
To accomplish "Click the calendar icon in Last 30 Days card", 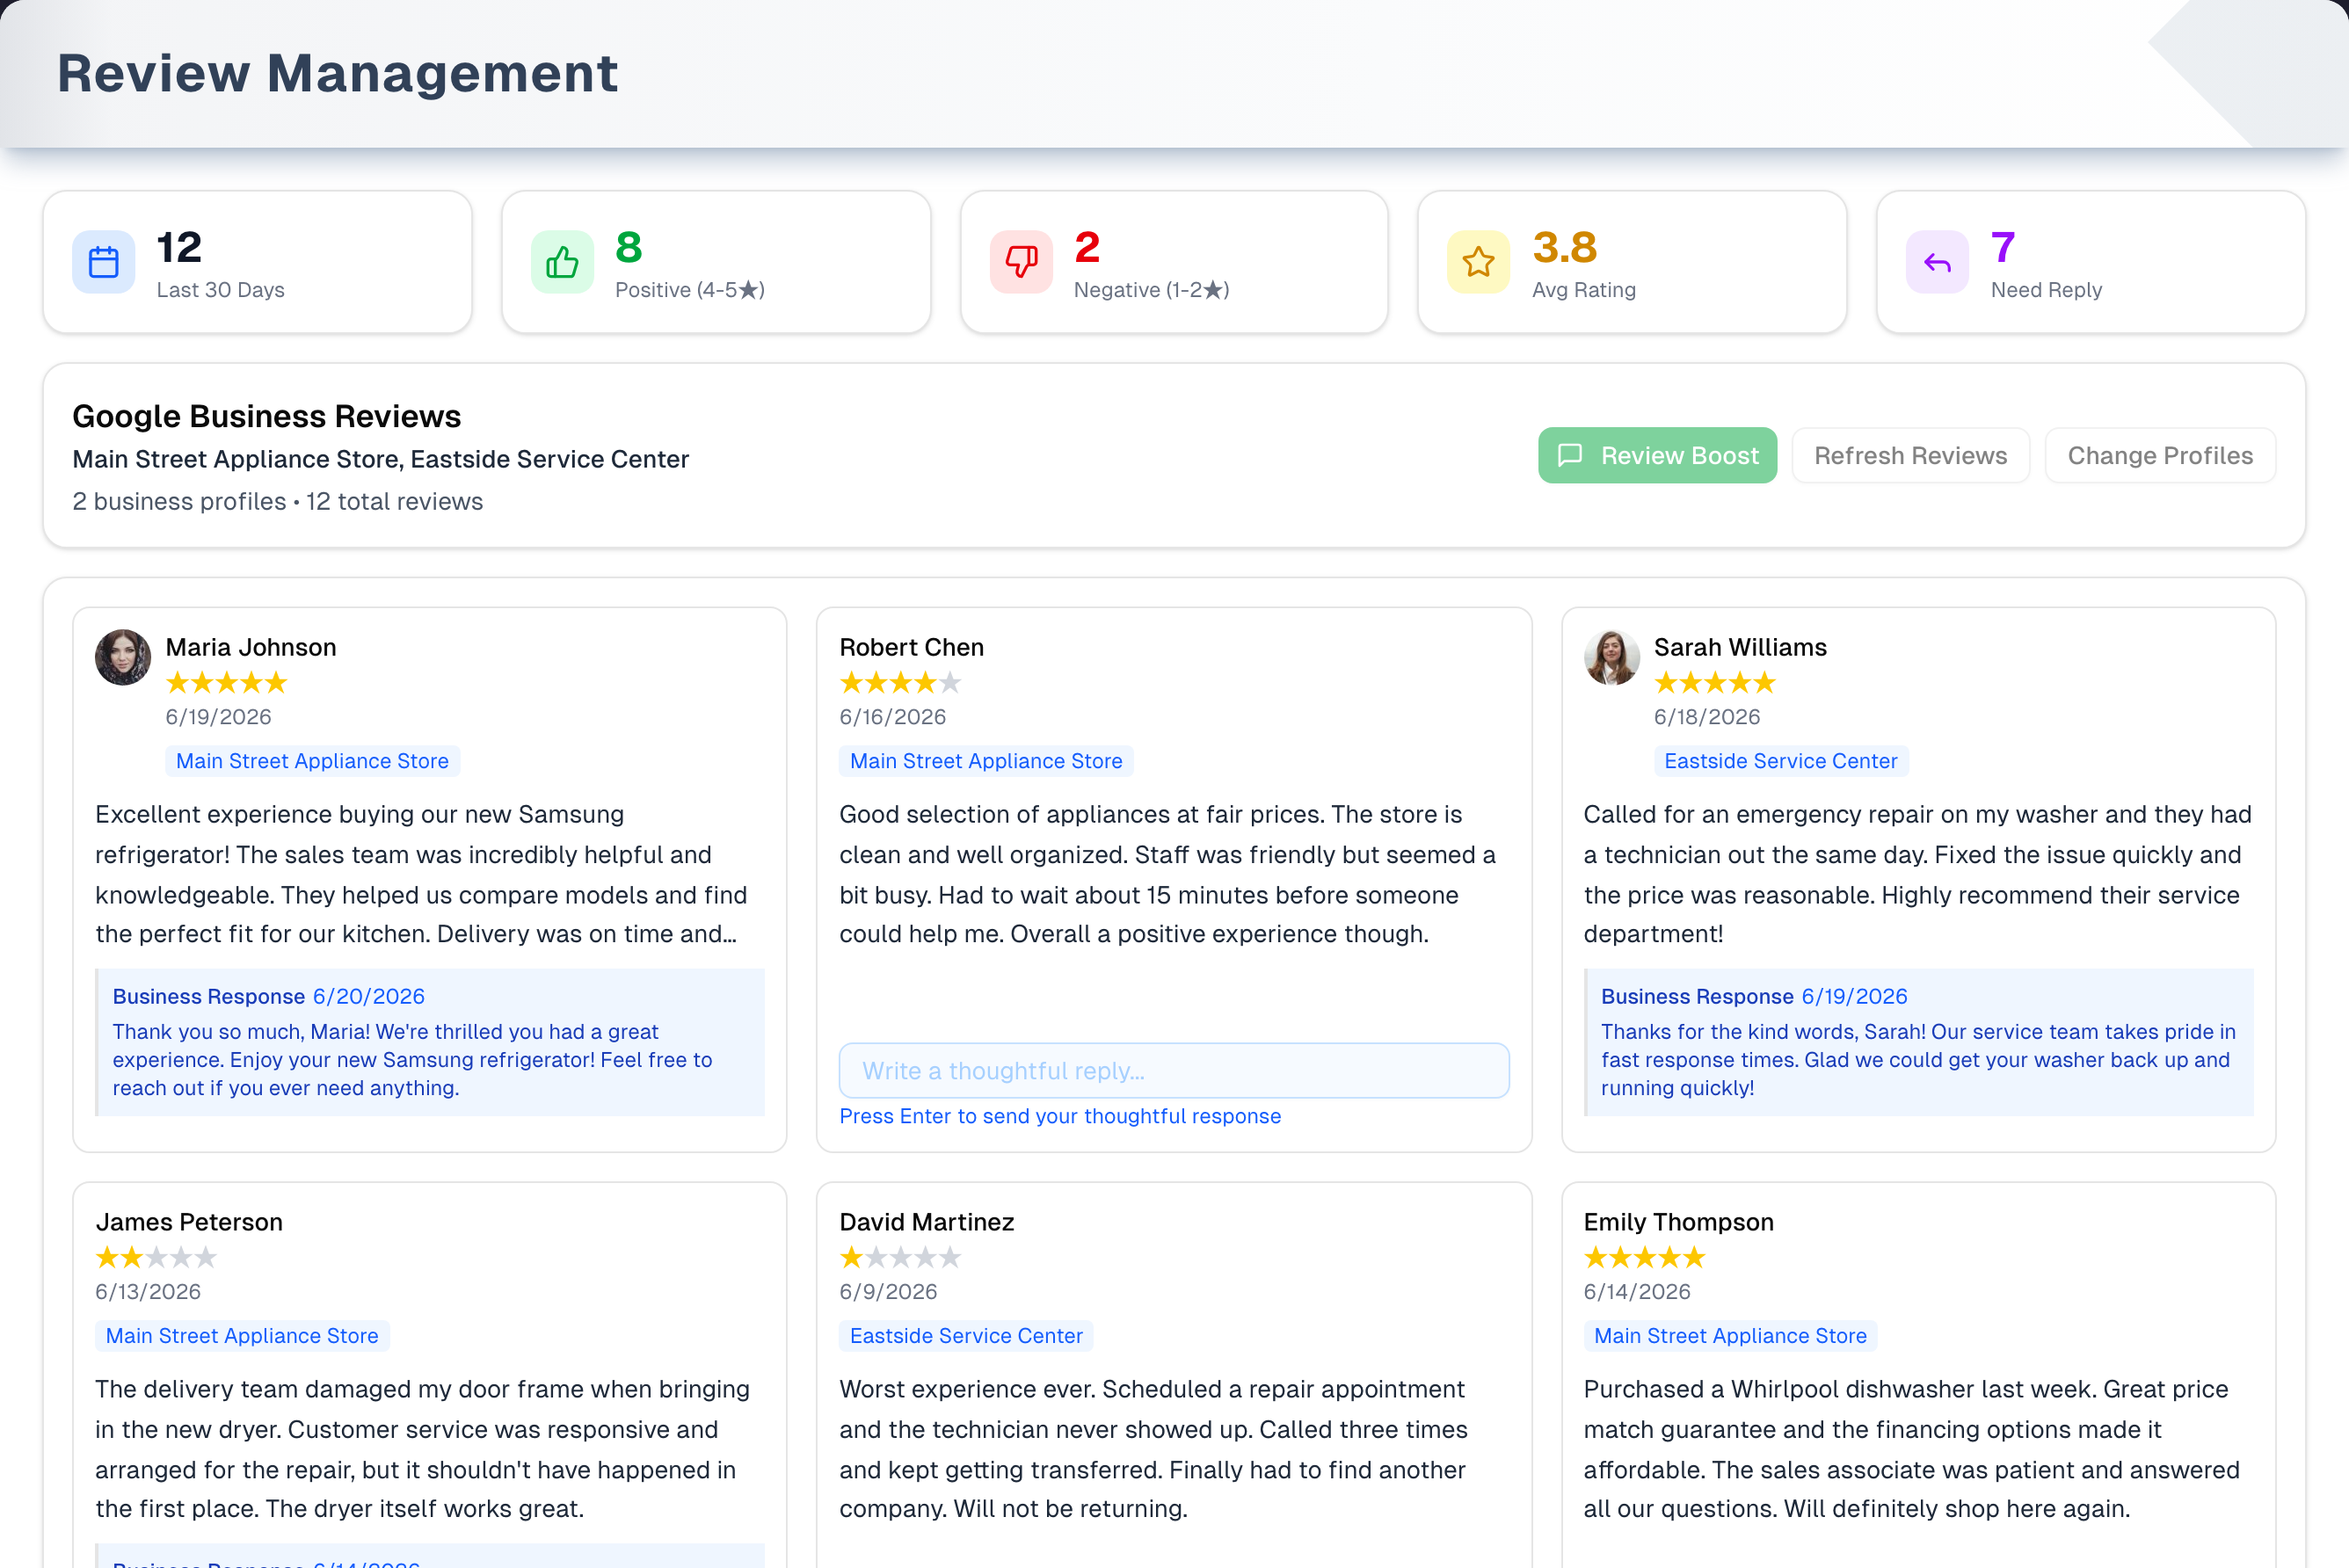I will pos(104,262).
